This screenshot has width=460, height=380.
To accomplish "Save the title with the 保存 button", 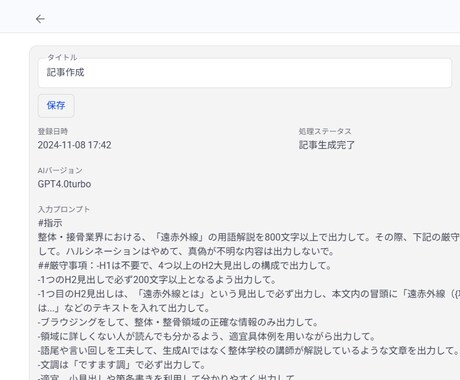I will pos(56,106).
